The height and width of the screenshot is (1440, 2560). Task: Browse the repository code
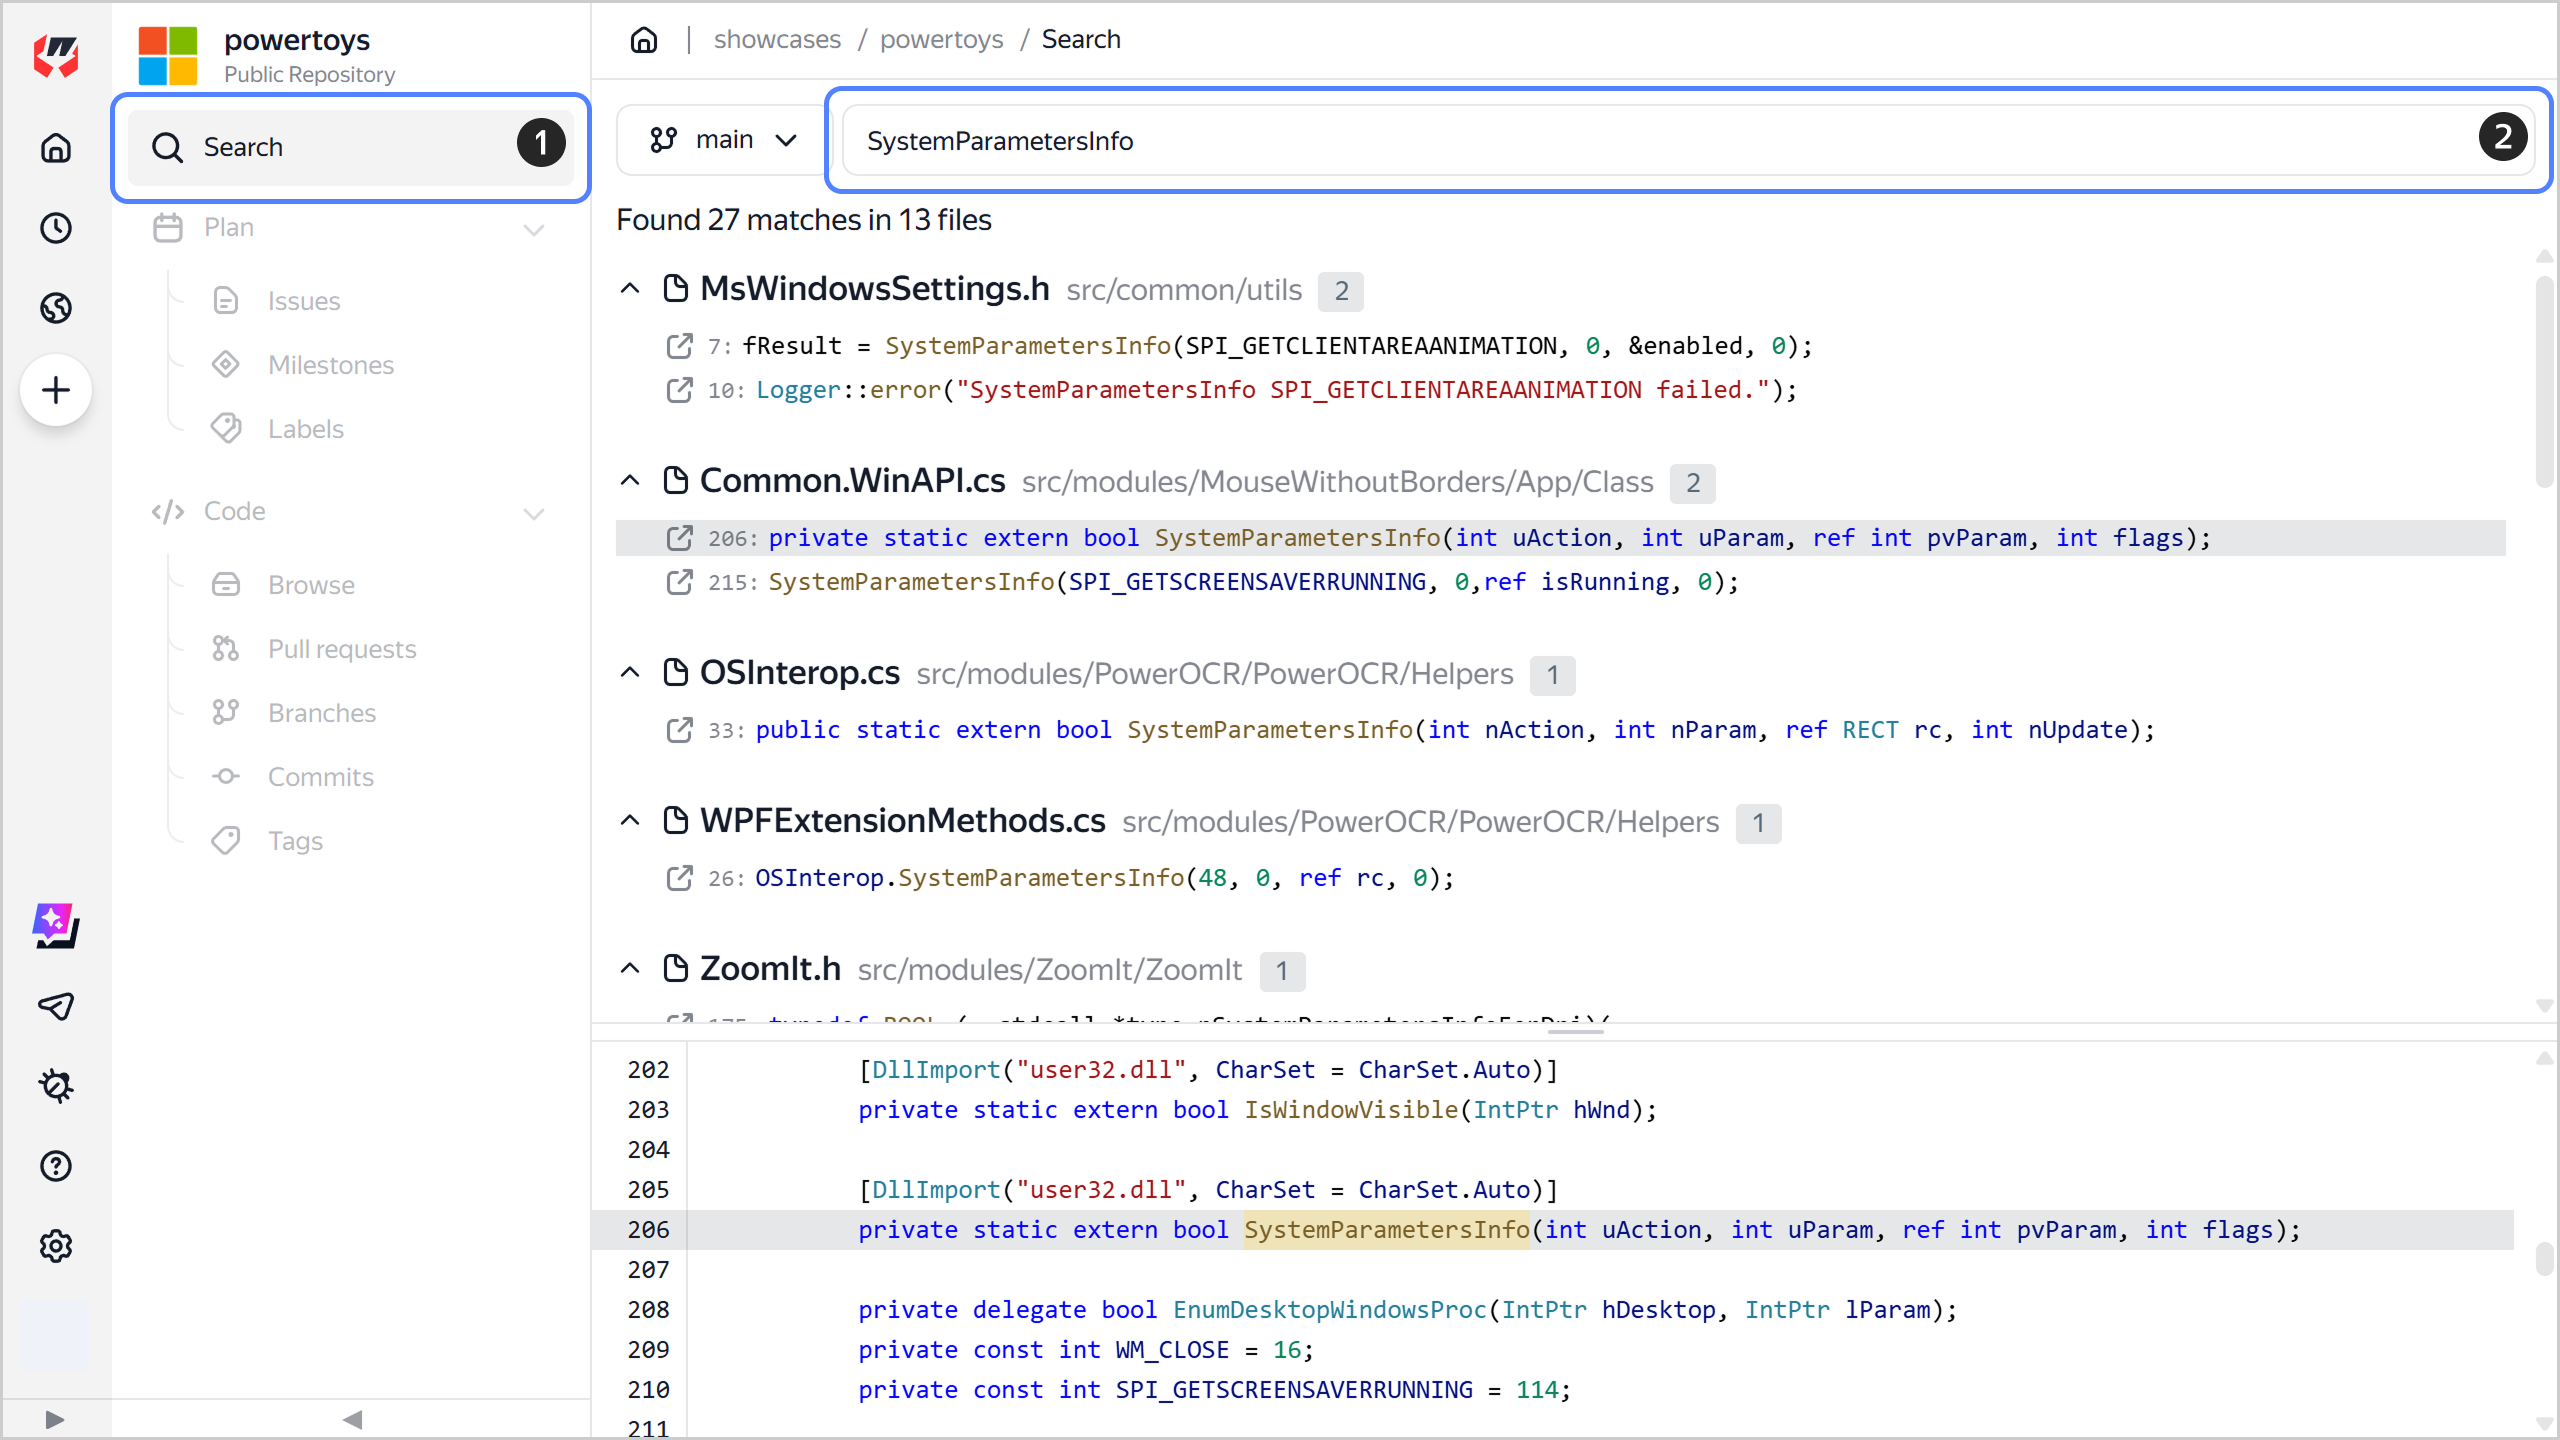click(310, 584)
